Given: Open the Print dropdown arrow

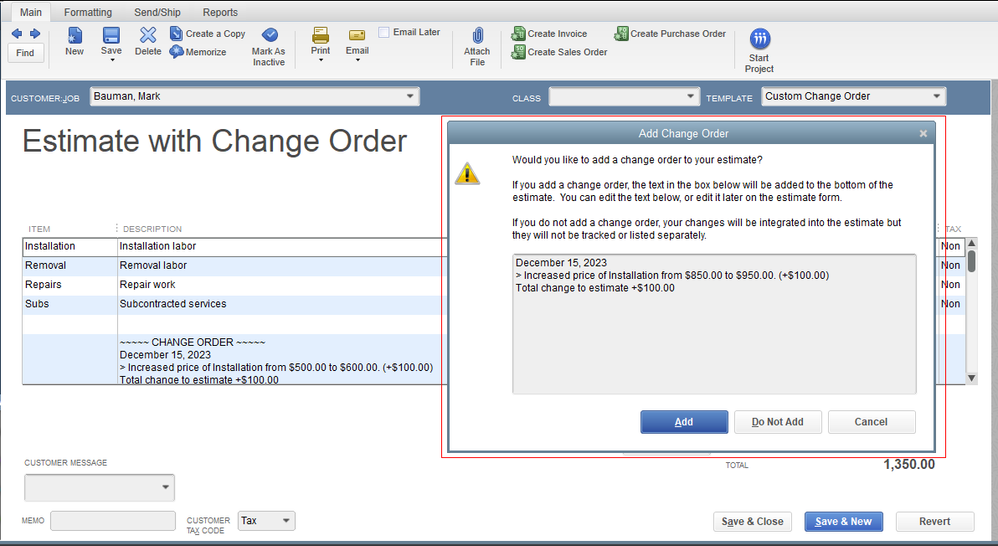Looking at the screenshot, I should 321,60.
